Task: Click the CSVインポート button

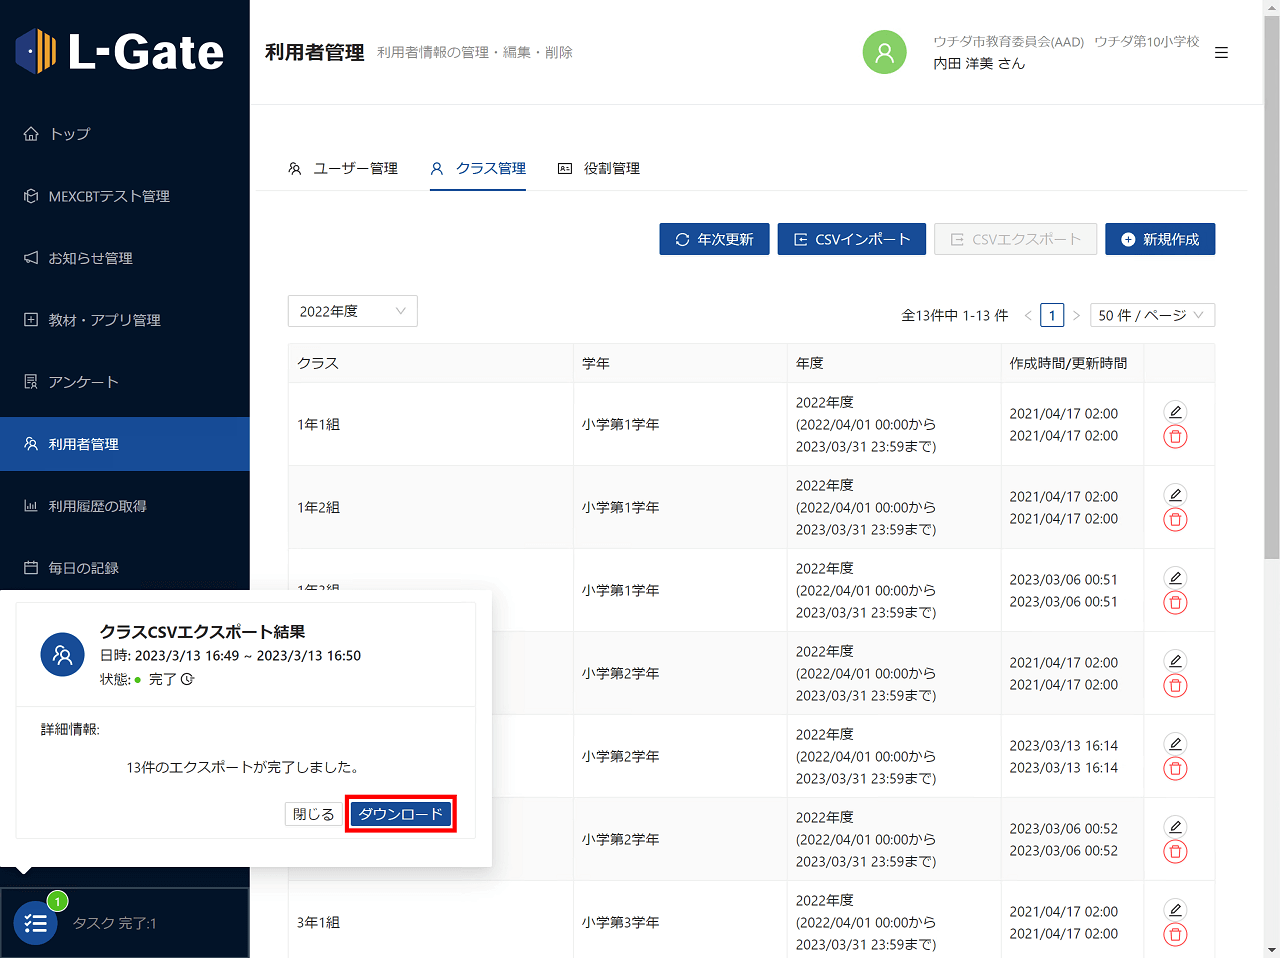Action: pos(852,239)
